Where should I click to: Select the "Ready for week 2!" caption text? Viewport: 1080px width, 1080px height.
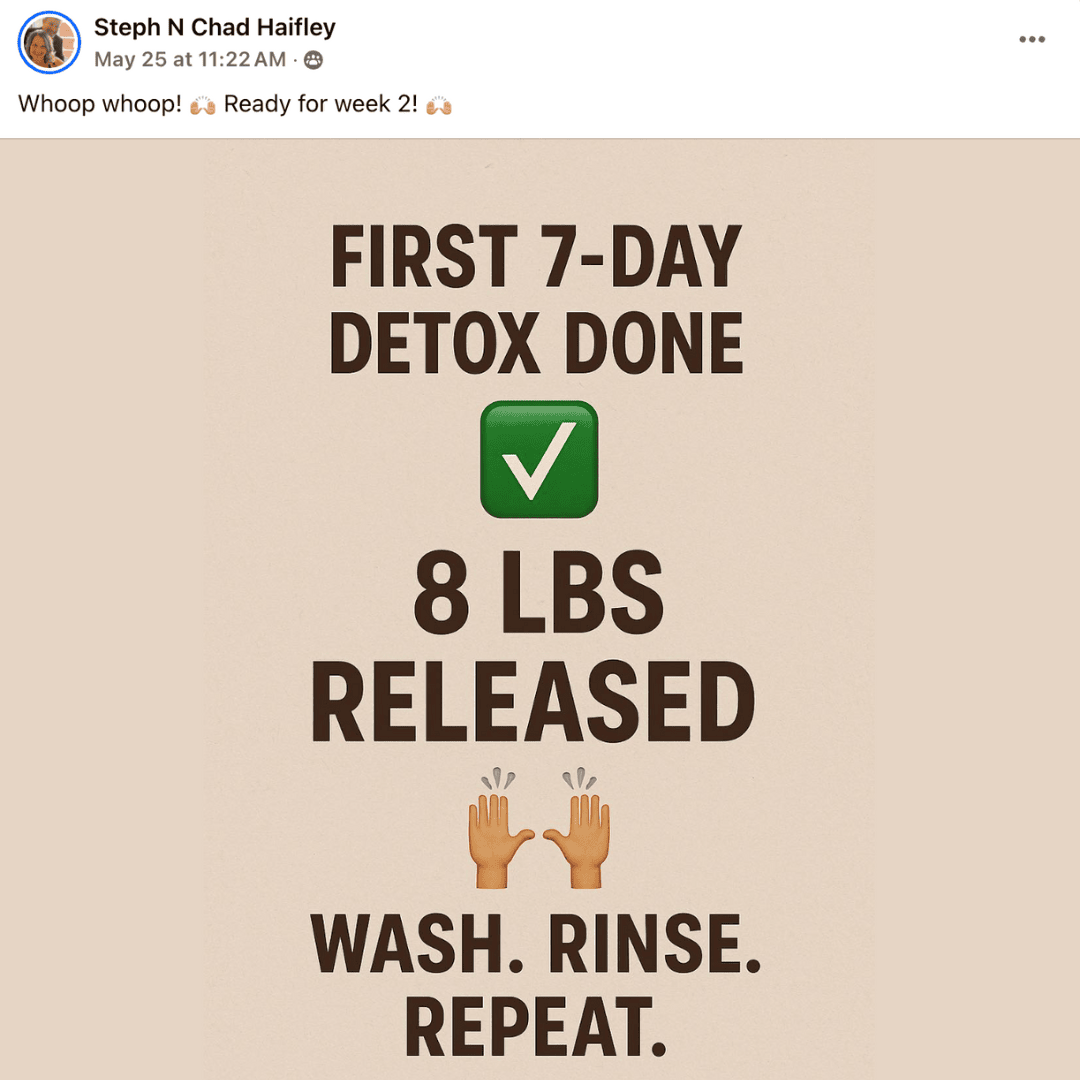click(320, 105)
